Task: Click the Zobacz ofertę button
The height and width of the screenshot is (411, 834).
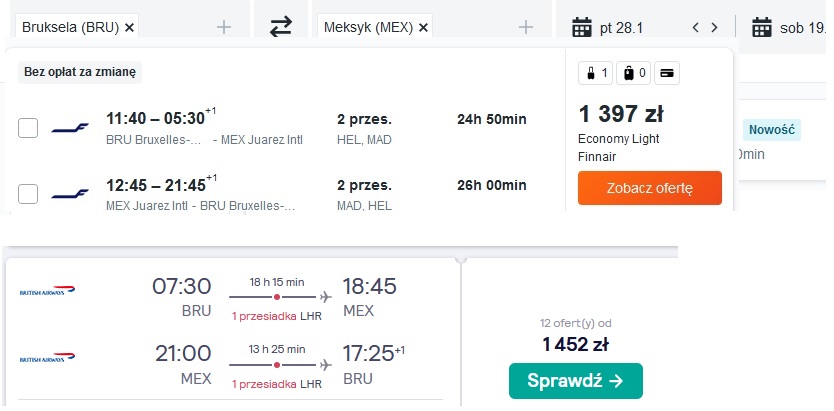Action: click(x=649, y=188)
